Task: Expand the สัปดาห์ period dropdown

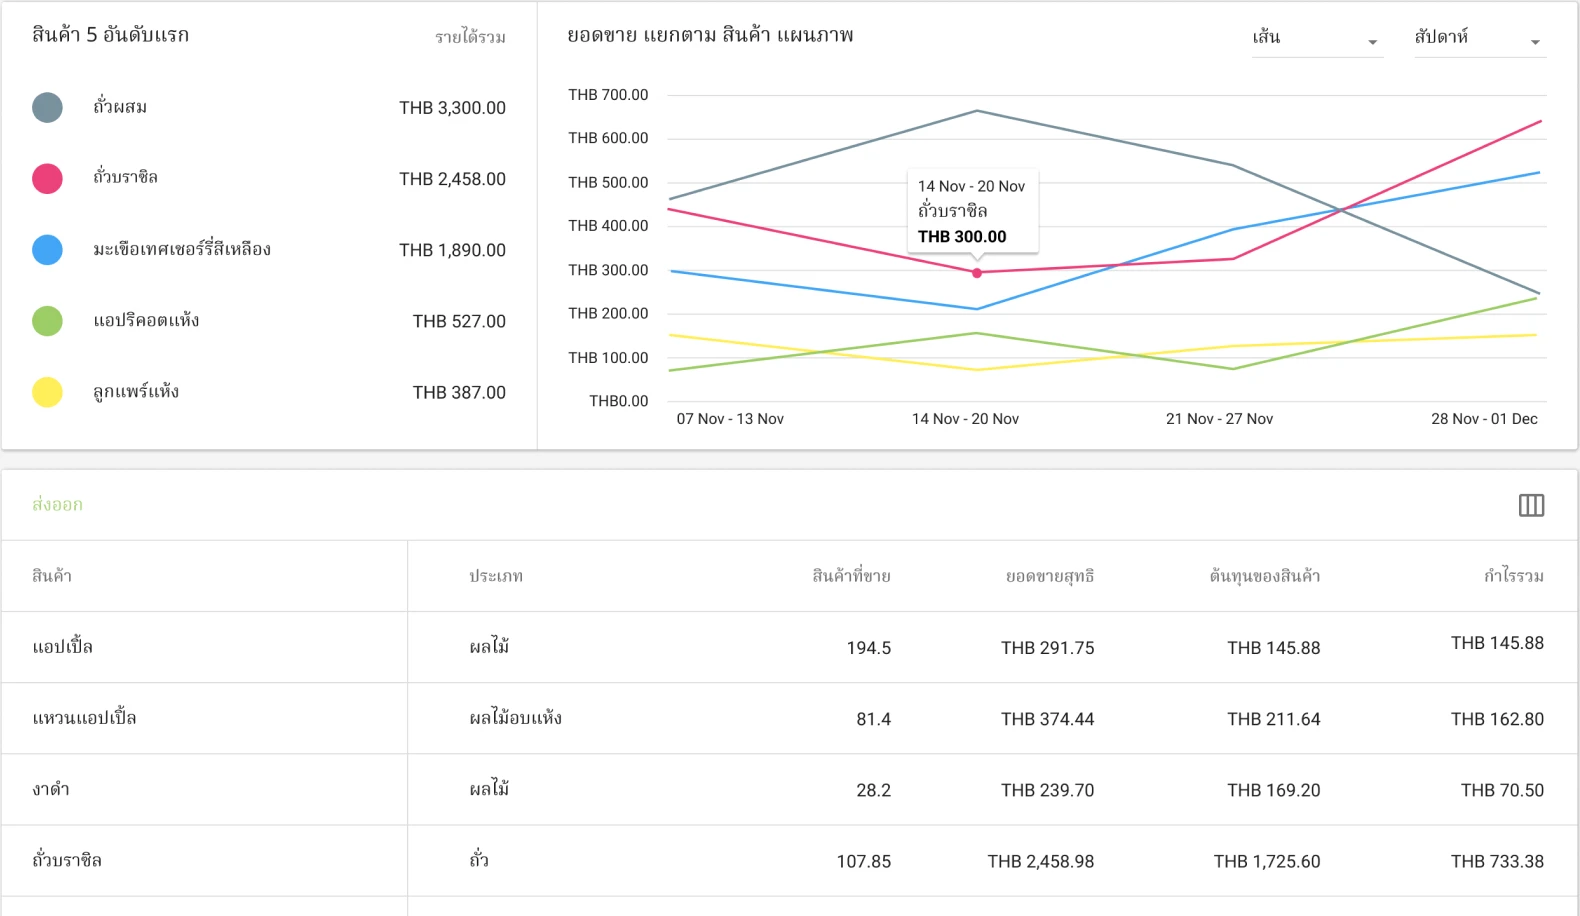Action: click(1478, 38)
